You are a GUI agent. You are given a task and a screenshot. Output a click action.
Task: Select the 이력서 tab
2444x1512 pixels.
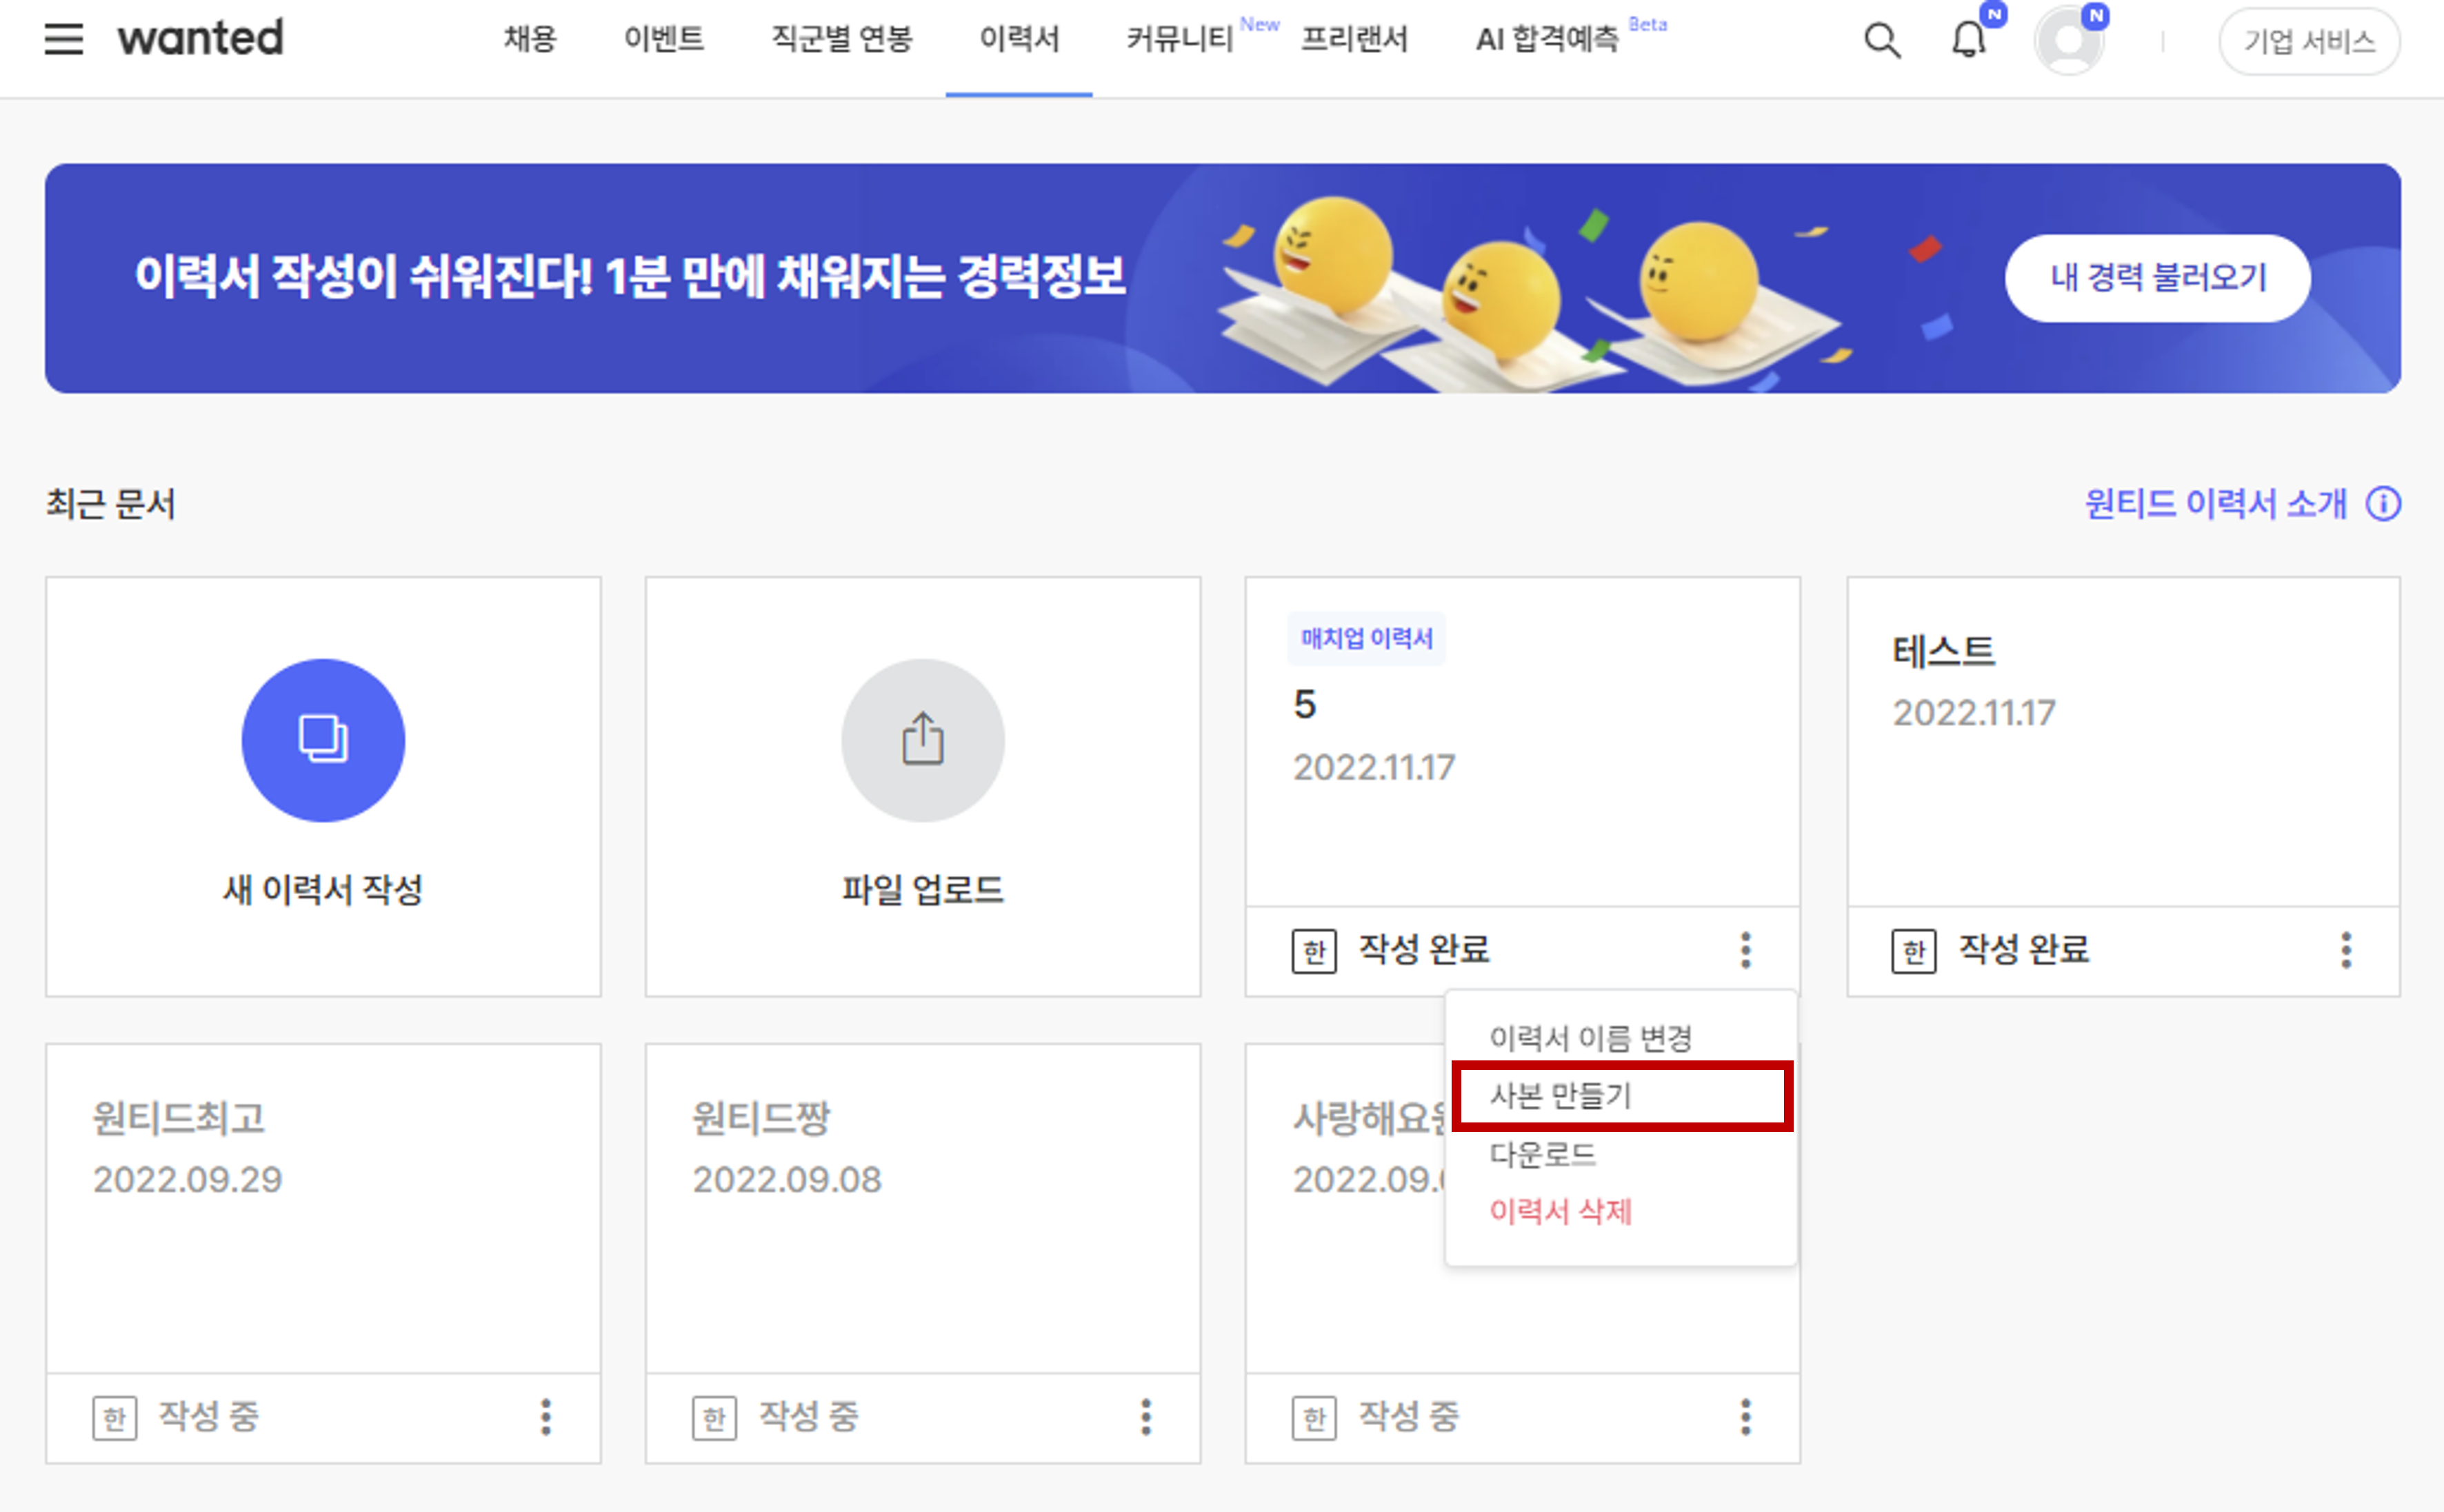(x=1019, y=39)
